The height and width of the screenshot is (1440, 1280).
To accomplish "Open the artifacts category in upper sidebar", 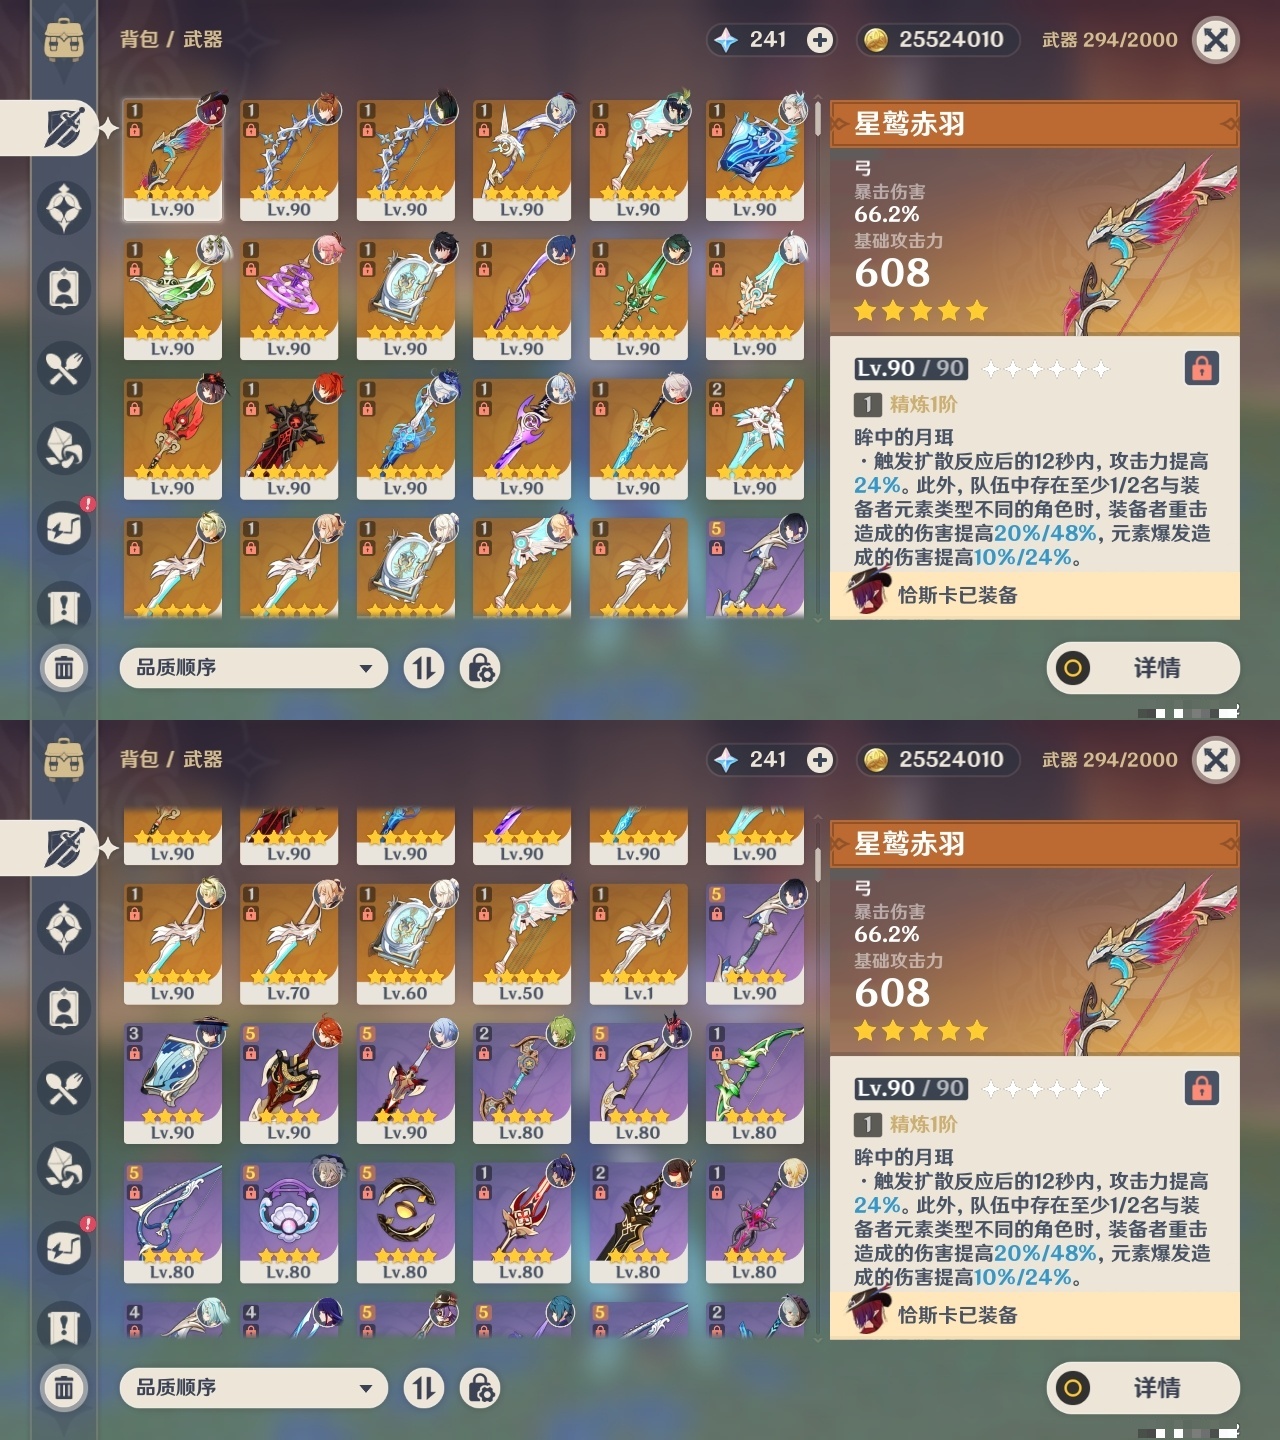I will click(x=64, y=208).
